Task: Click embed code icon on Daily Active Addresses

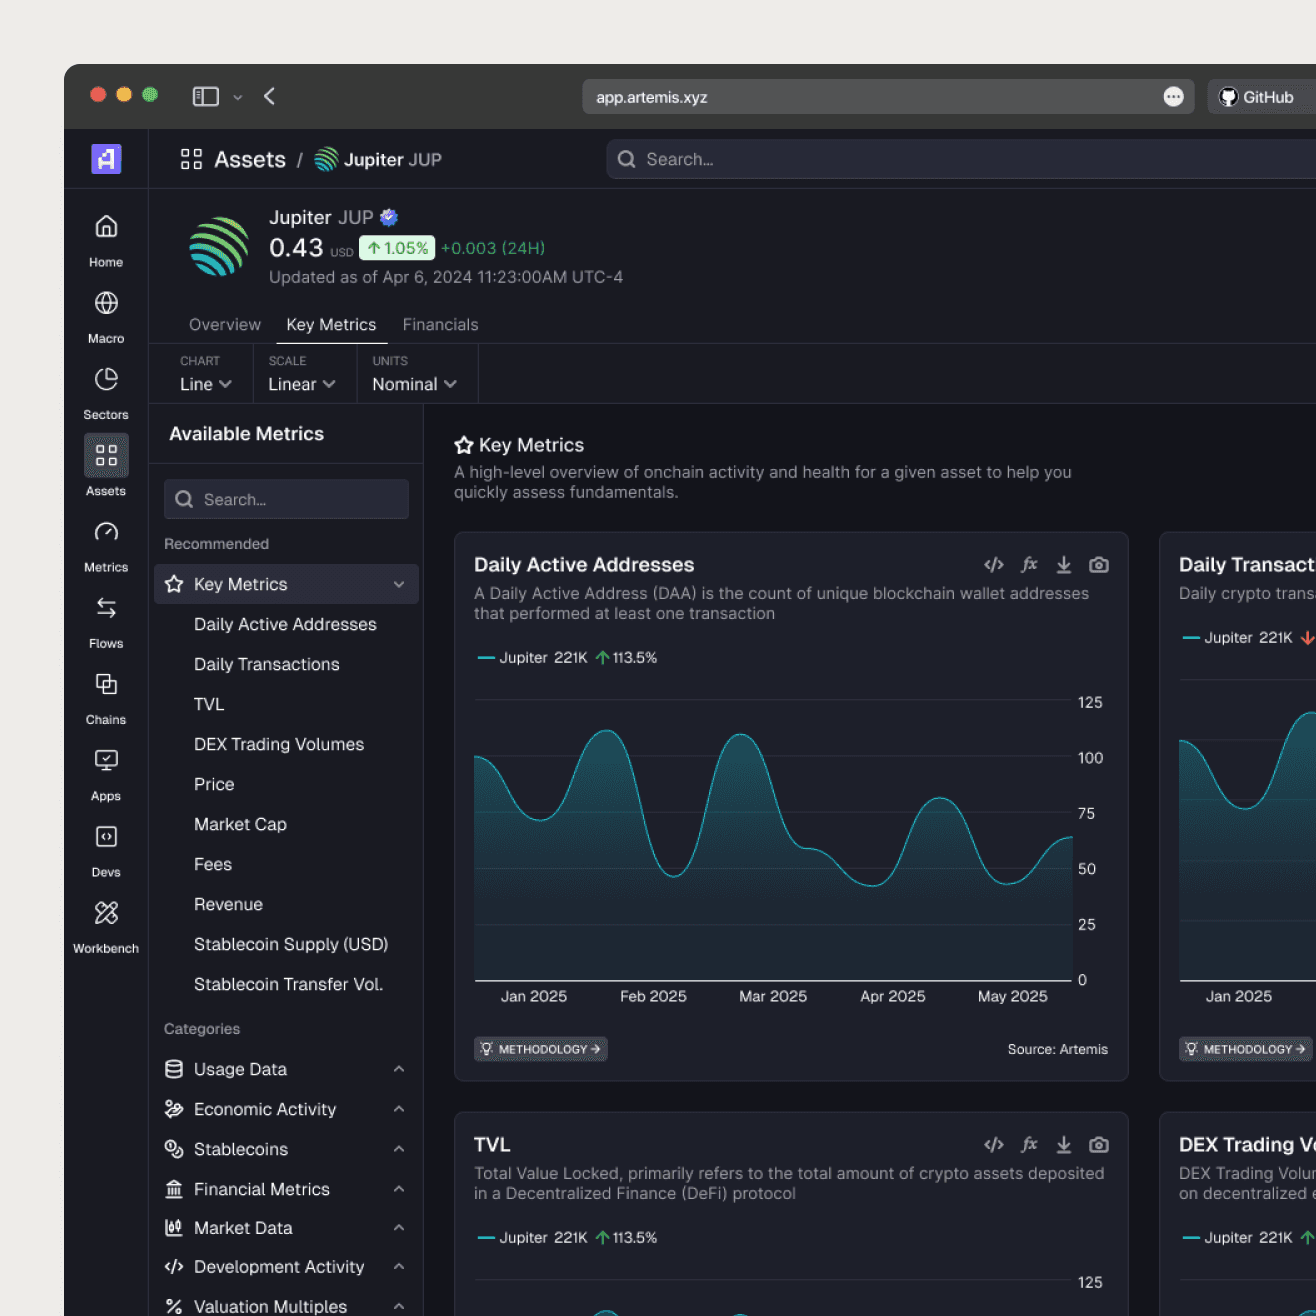Action: (994, 565)
